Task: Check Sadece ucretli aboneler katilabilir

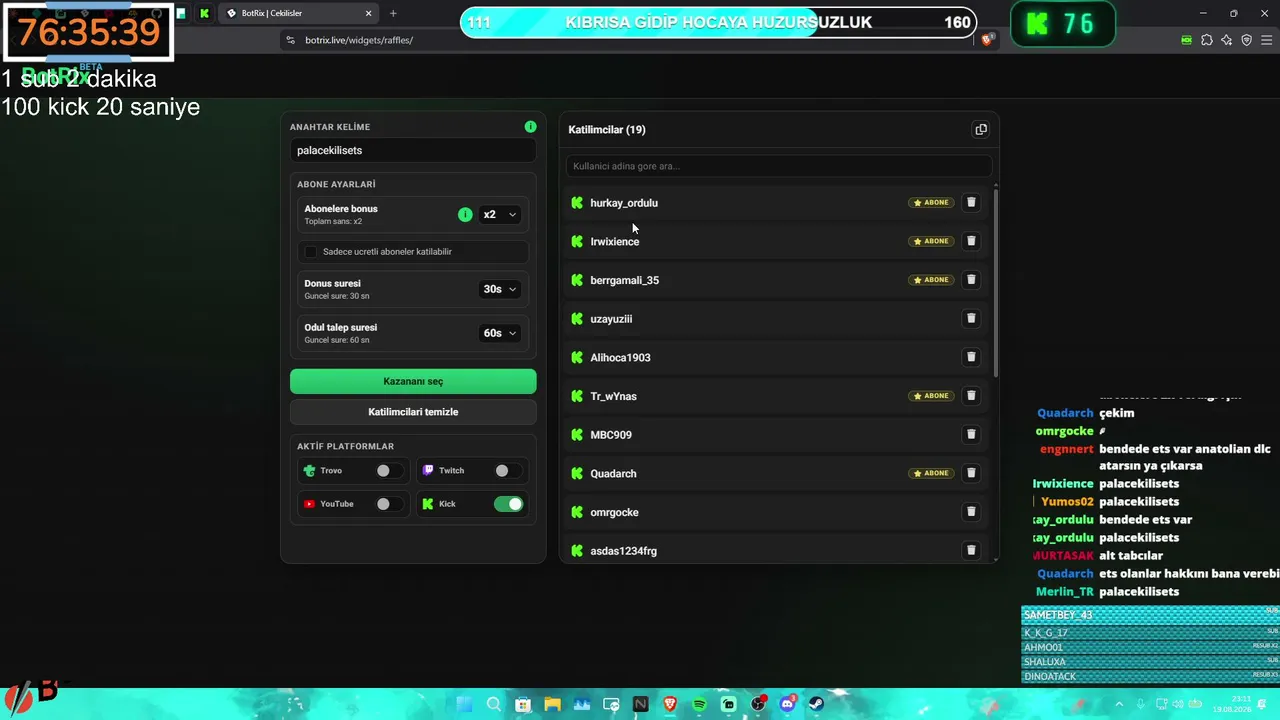Action: point(310,252)
